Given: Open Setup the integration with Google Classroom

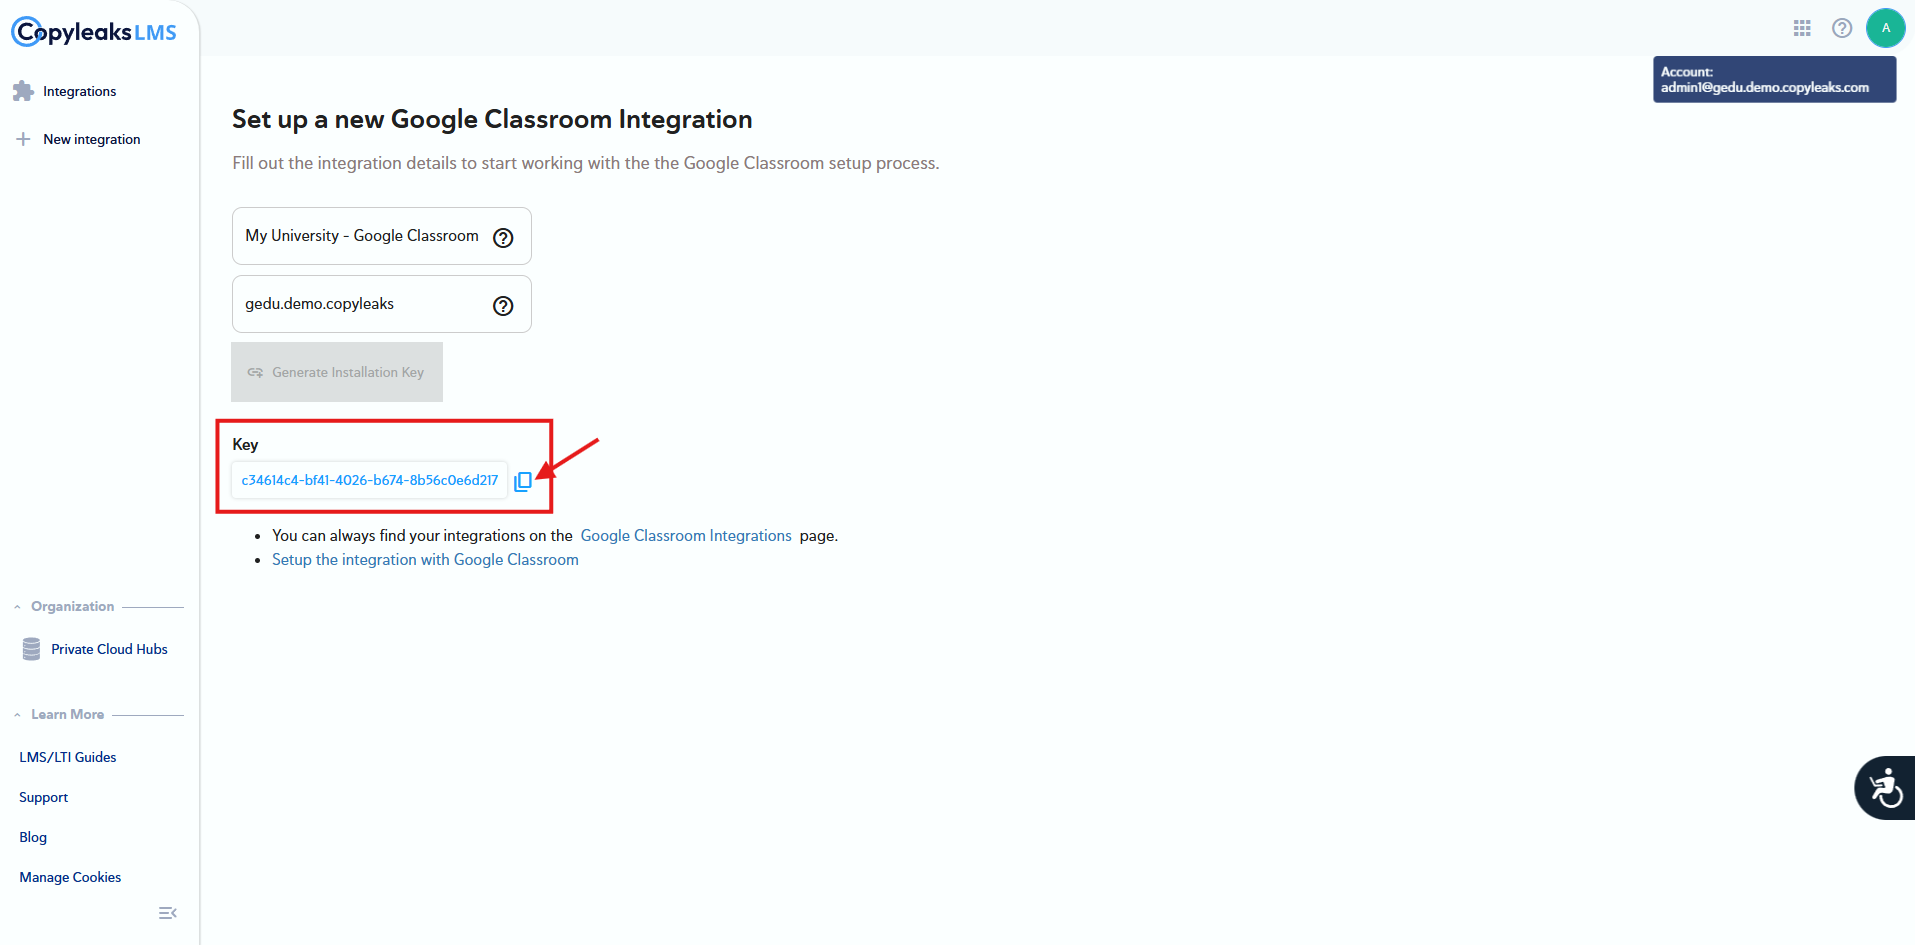Looking at the screenshot, I should pos(425,560).
